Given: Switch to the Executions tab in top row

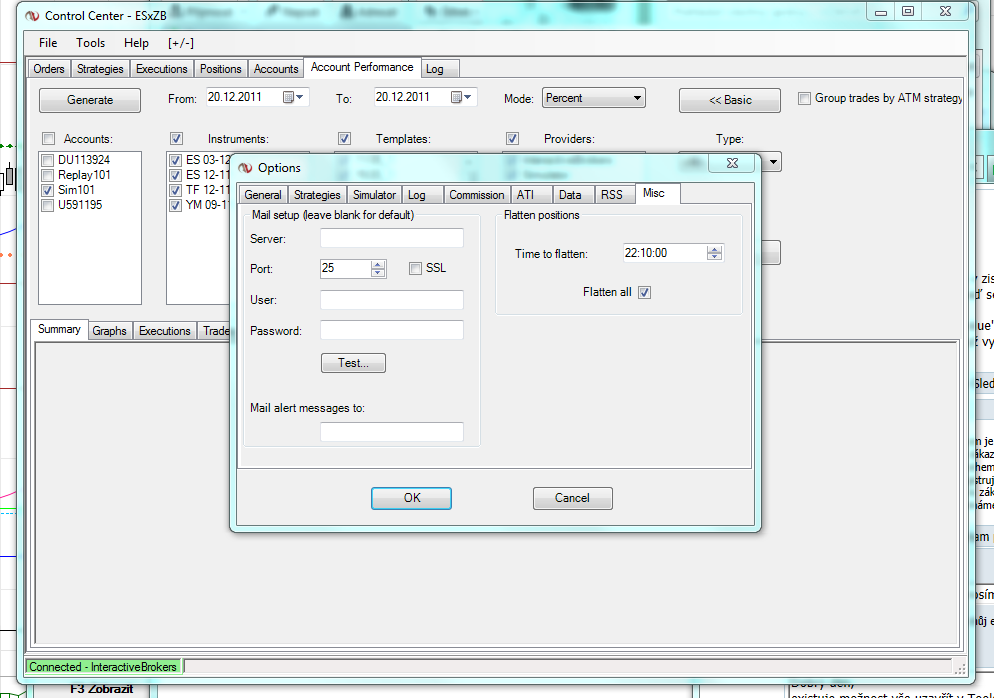Looking at the screenshot, I should coord(162,68).
